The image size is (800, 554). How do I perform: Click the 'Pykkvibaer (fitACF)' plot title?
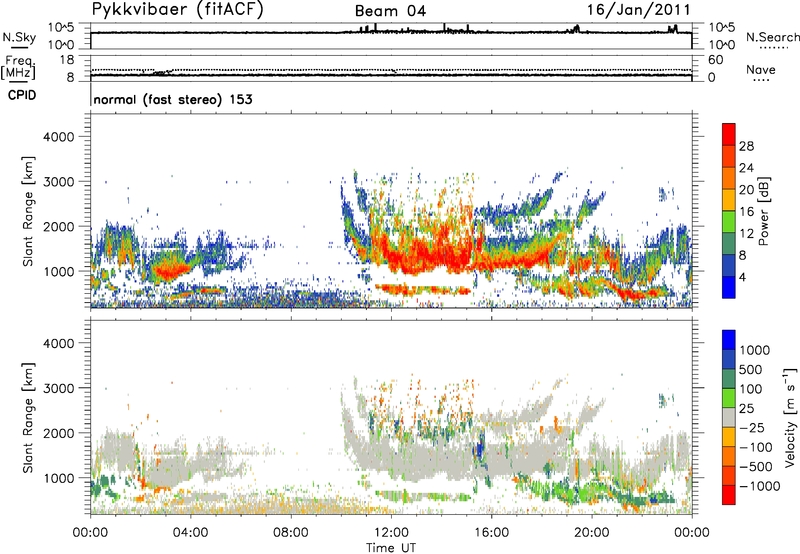[x=178, y=9]
